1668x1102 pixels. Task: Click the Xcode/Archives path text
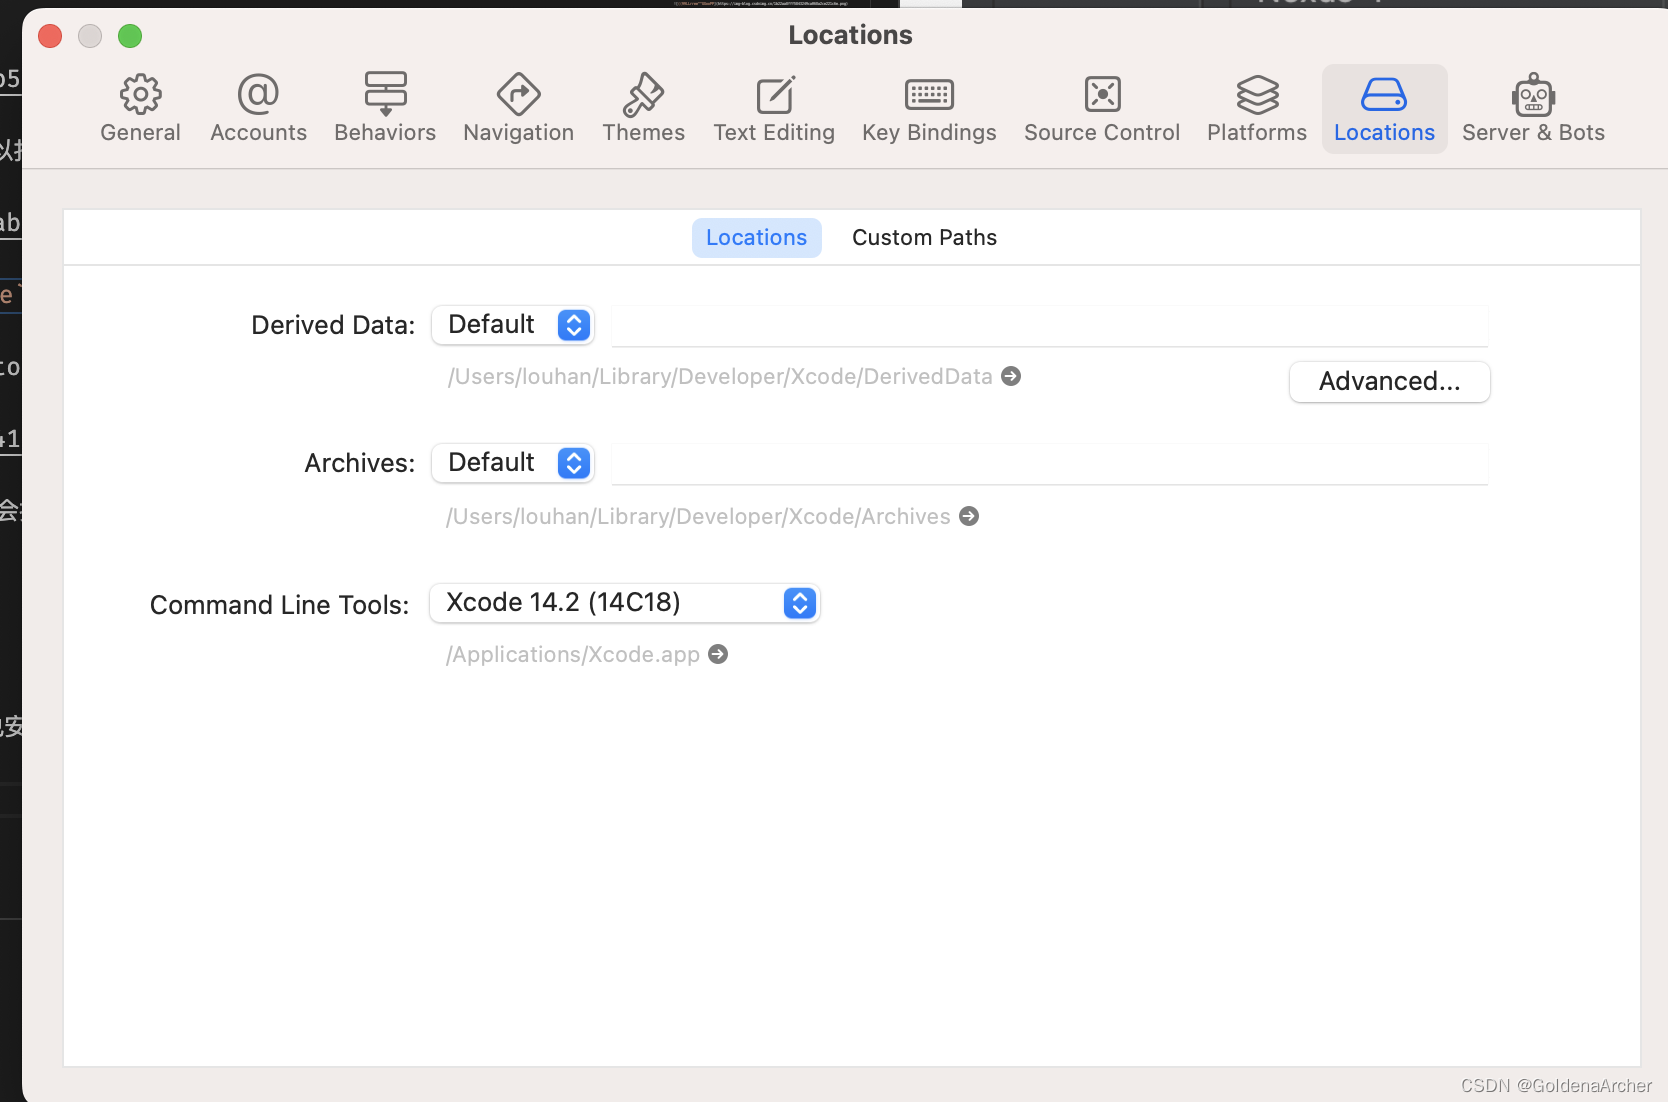pos(698,516)
